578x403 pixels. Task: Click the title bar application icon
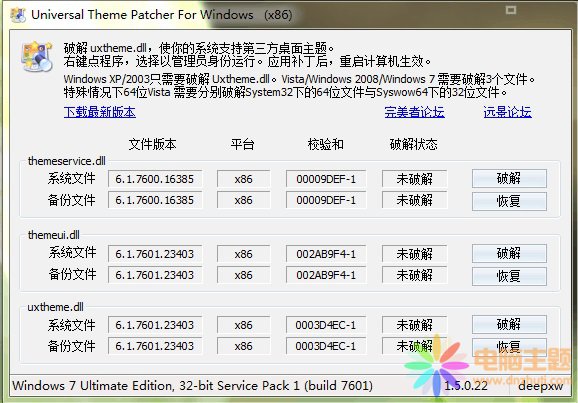point(18,15)
